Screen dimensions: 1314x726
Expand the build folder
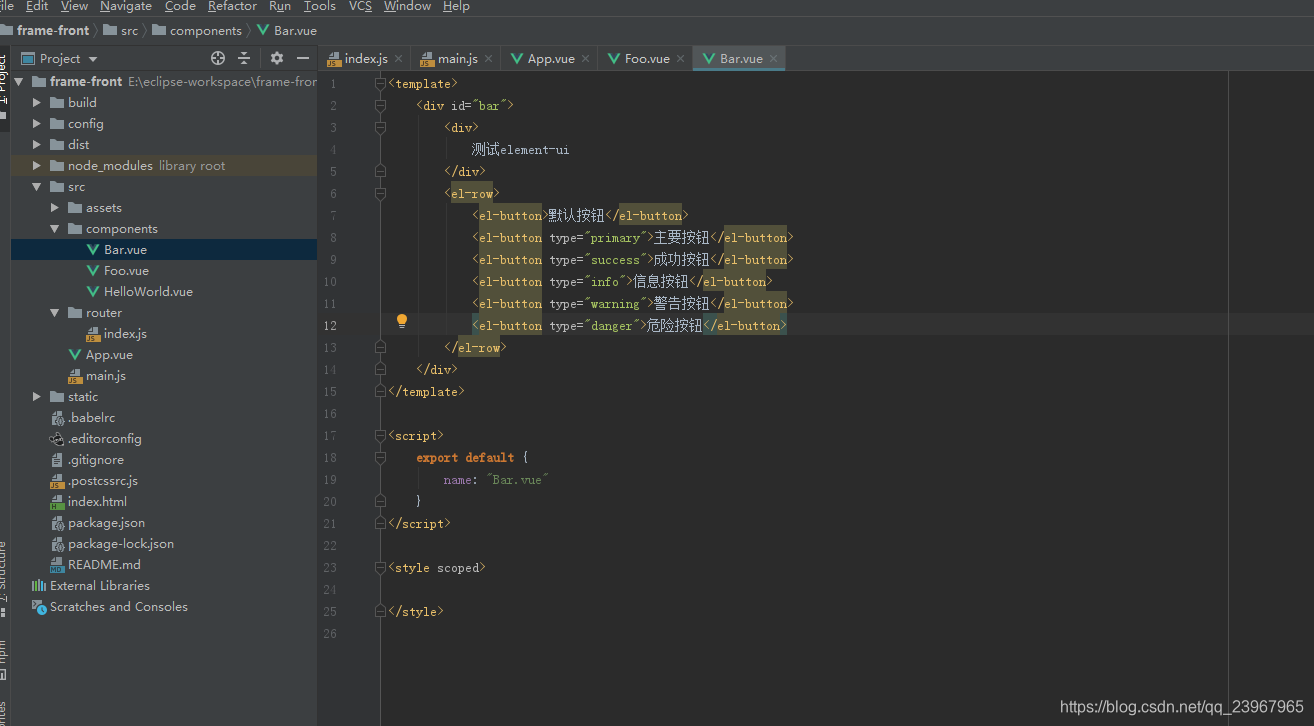[x=37, y=103]
